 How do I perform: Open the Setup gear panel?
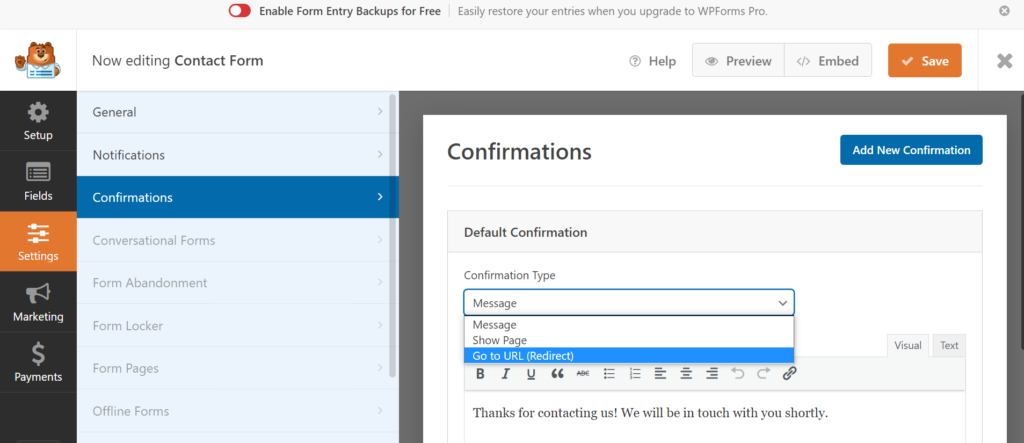point(38,121)
